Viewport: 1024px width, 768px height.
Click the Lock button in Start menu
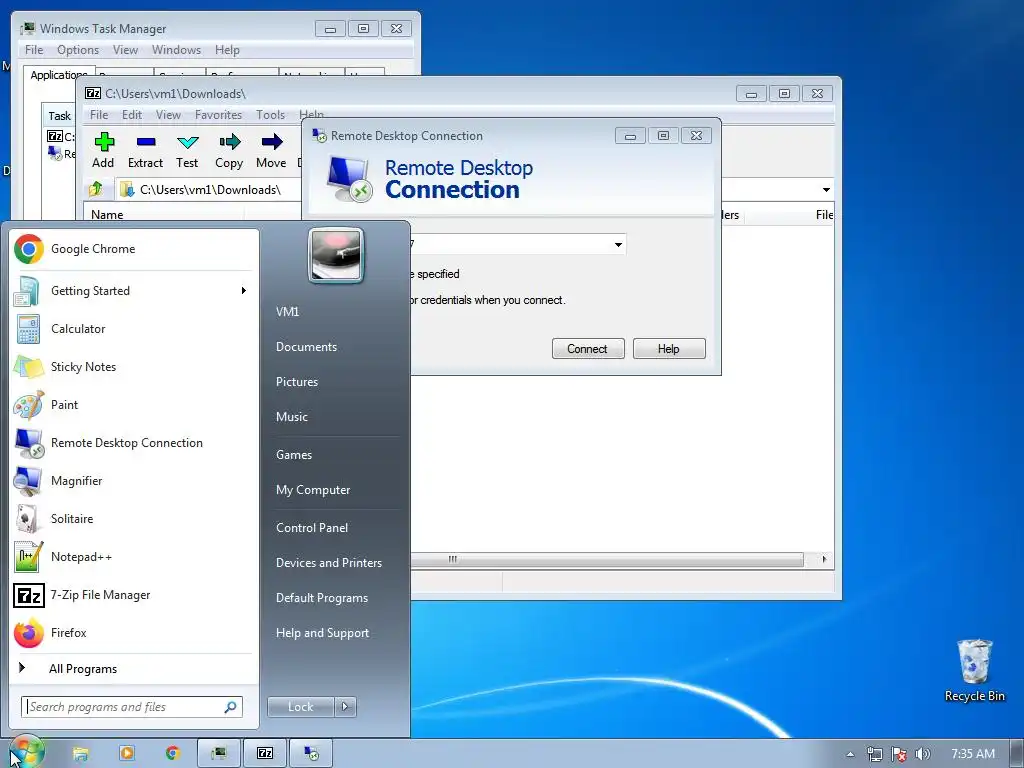(300, 707)
